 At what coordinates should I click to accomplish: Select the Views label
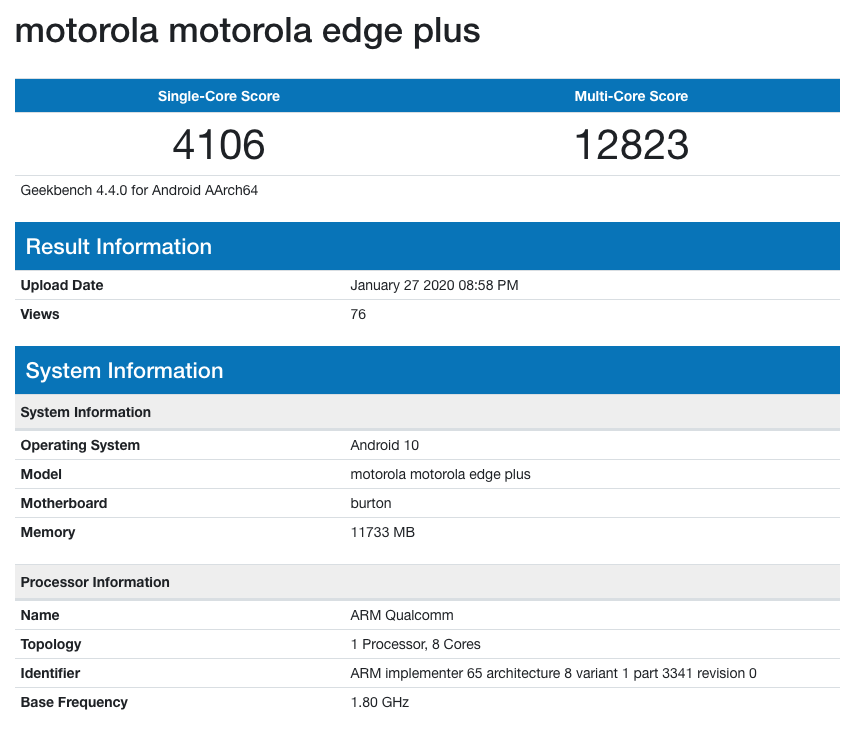click(x=40, y=314)
